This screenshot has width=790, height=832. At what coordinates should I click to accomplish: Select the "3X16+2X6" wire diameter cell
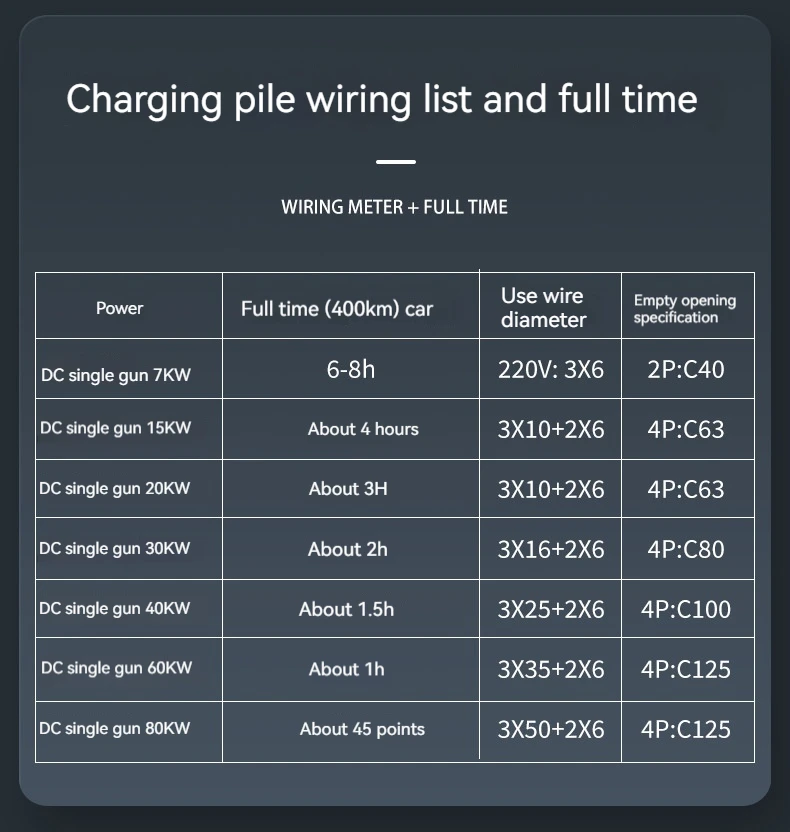coord(551,549)
